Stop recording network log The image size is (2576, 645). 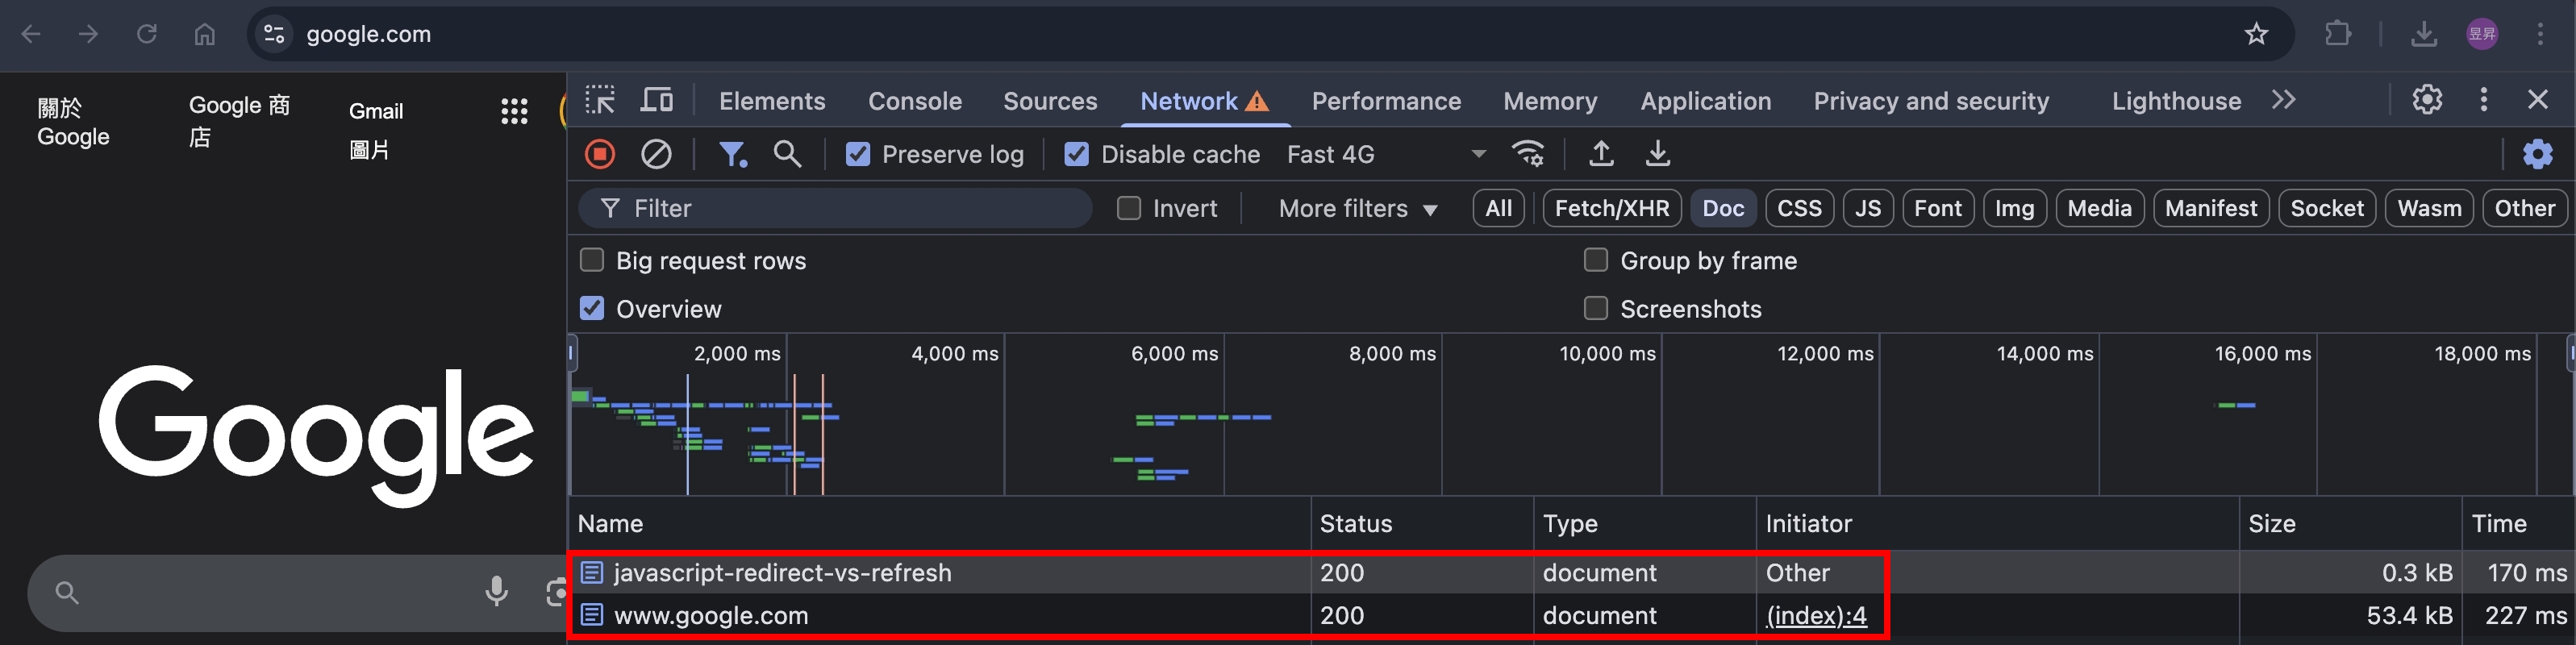click(600, 154)
